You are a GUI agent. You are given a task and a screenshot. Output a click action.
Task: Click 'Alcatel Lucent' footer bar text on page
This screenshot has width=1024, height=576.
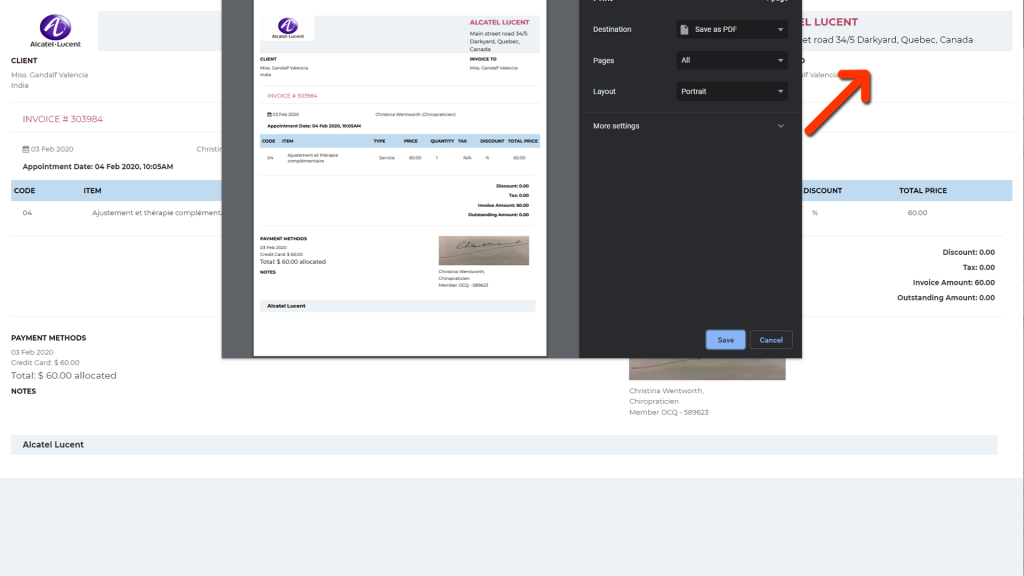[53, 445]
